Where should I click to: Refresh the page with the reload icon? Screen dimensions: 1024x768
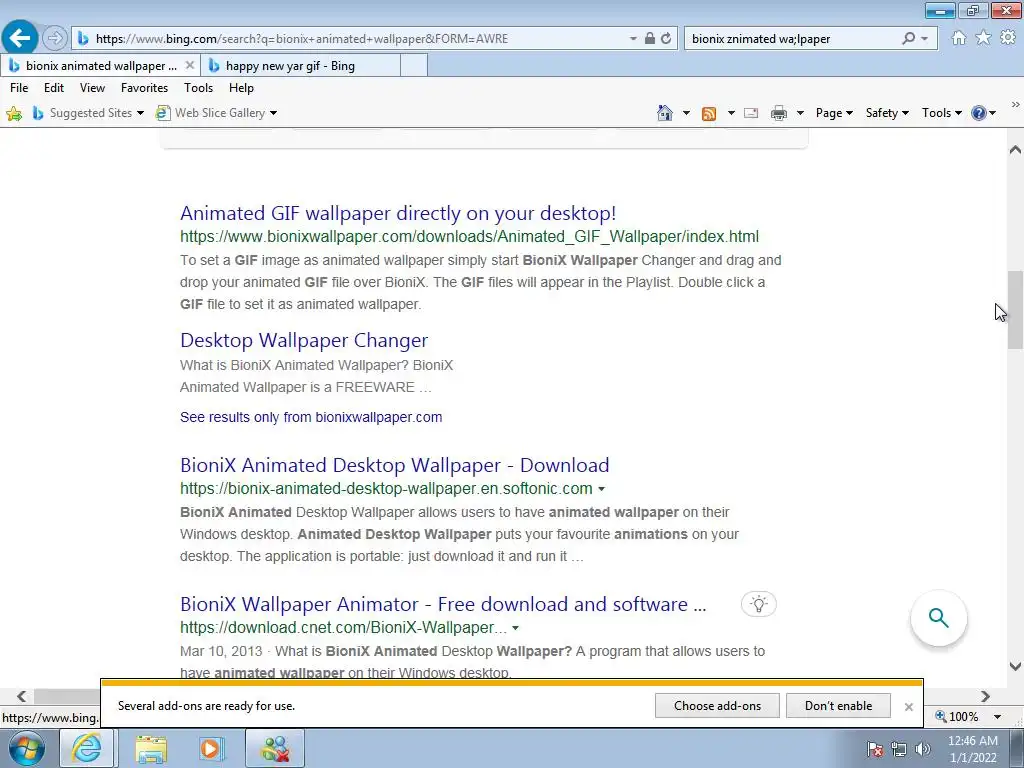pos(665,39)
